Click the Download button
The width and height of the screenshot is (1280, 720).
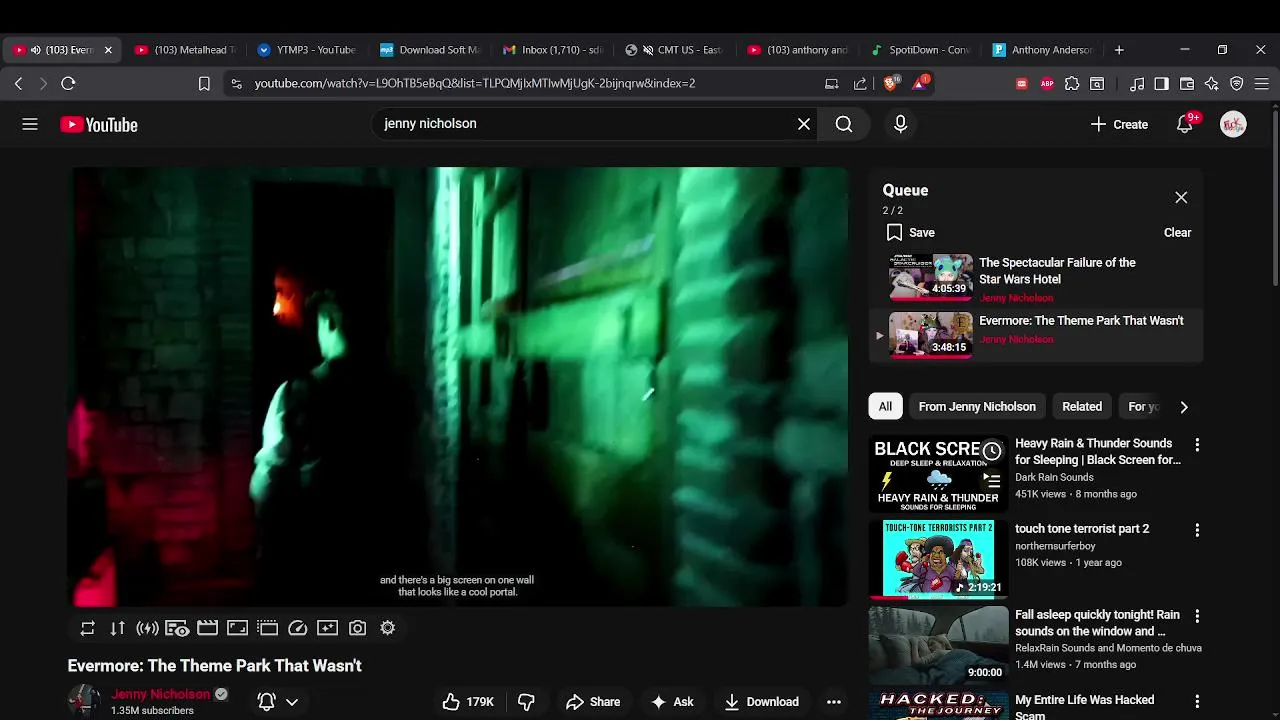coord(762,702)
